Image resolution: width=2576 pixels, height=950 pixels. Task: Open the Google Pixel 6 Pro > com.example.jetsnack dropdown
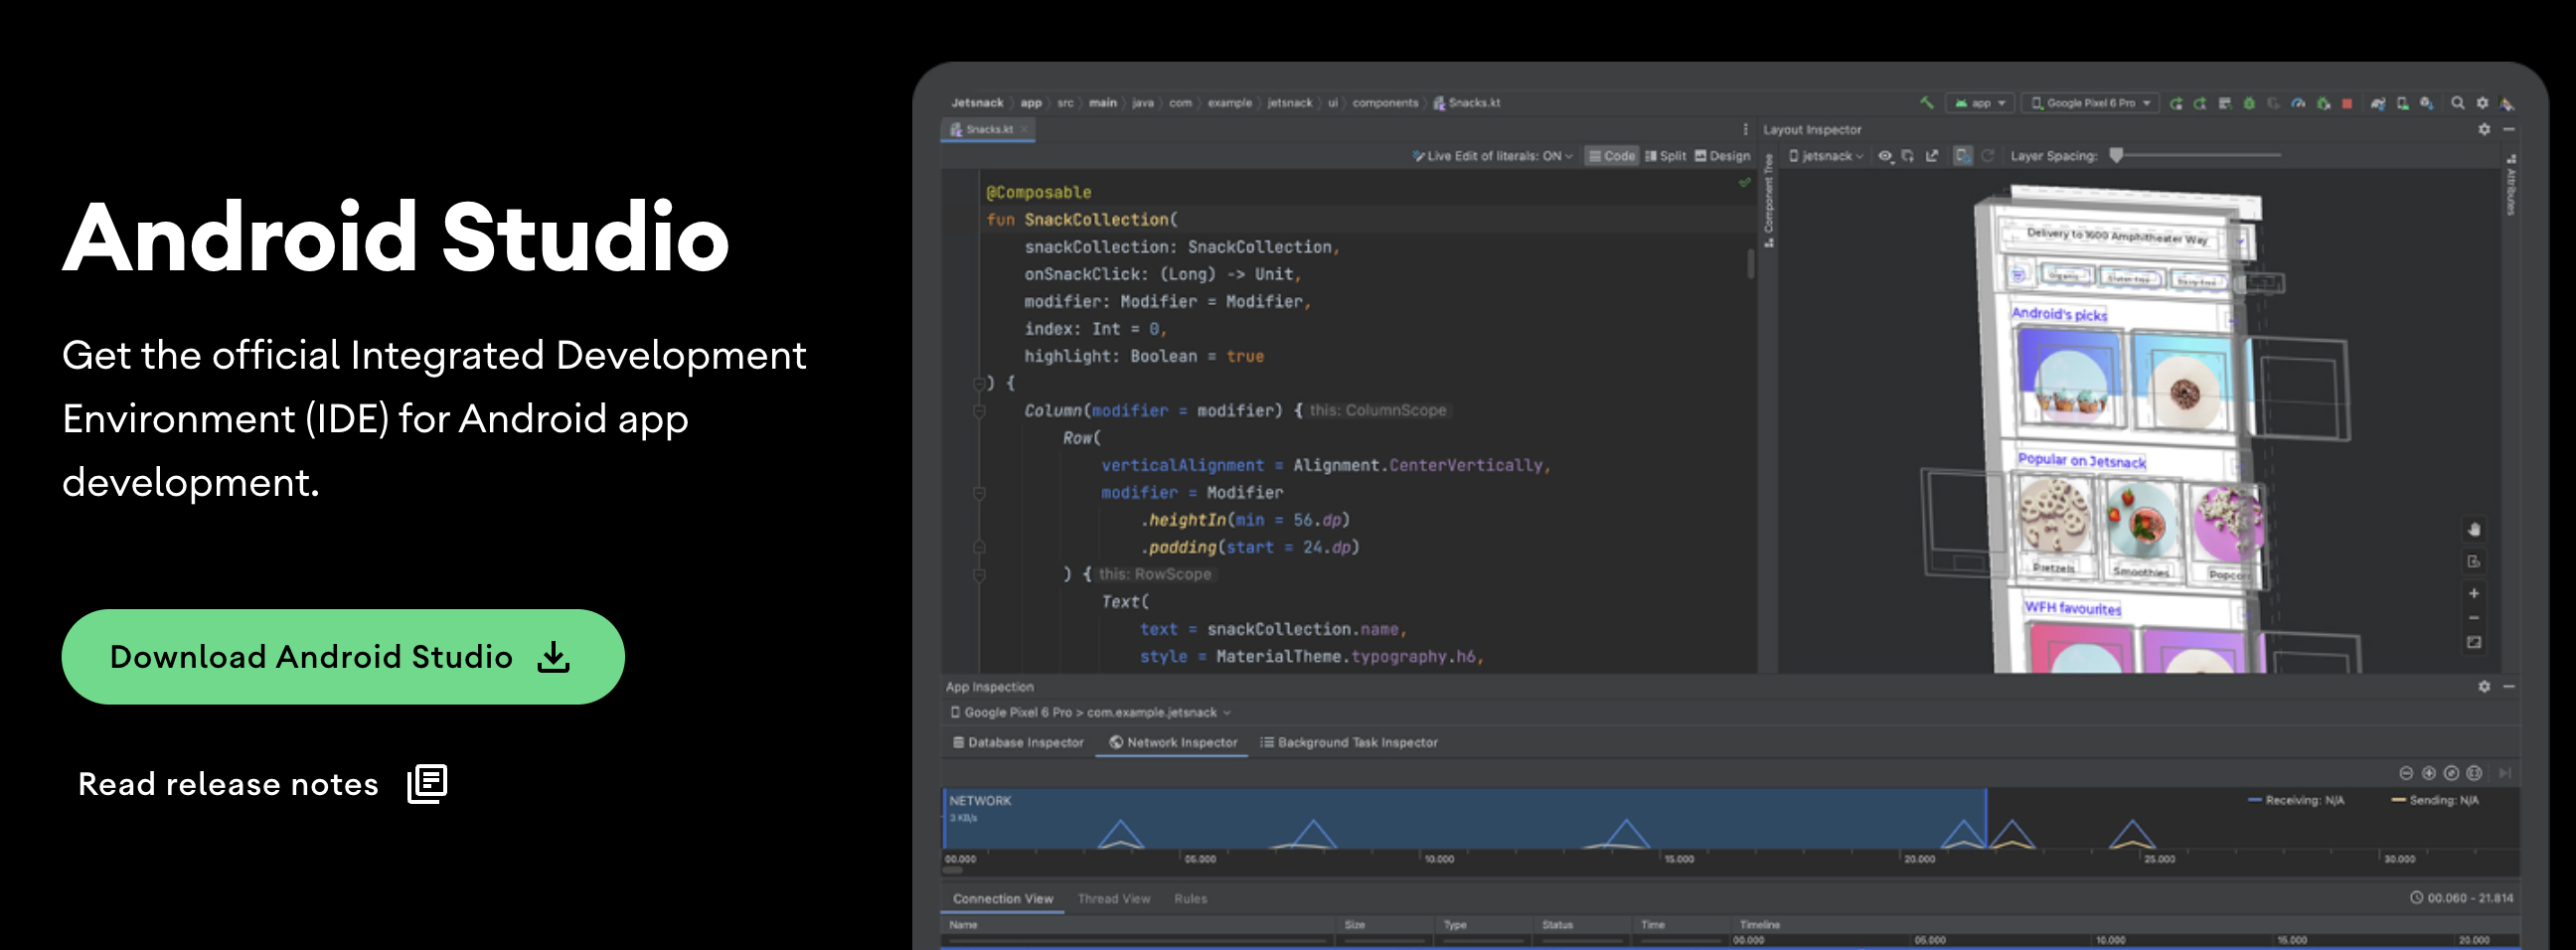tap(1091, 712)
